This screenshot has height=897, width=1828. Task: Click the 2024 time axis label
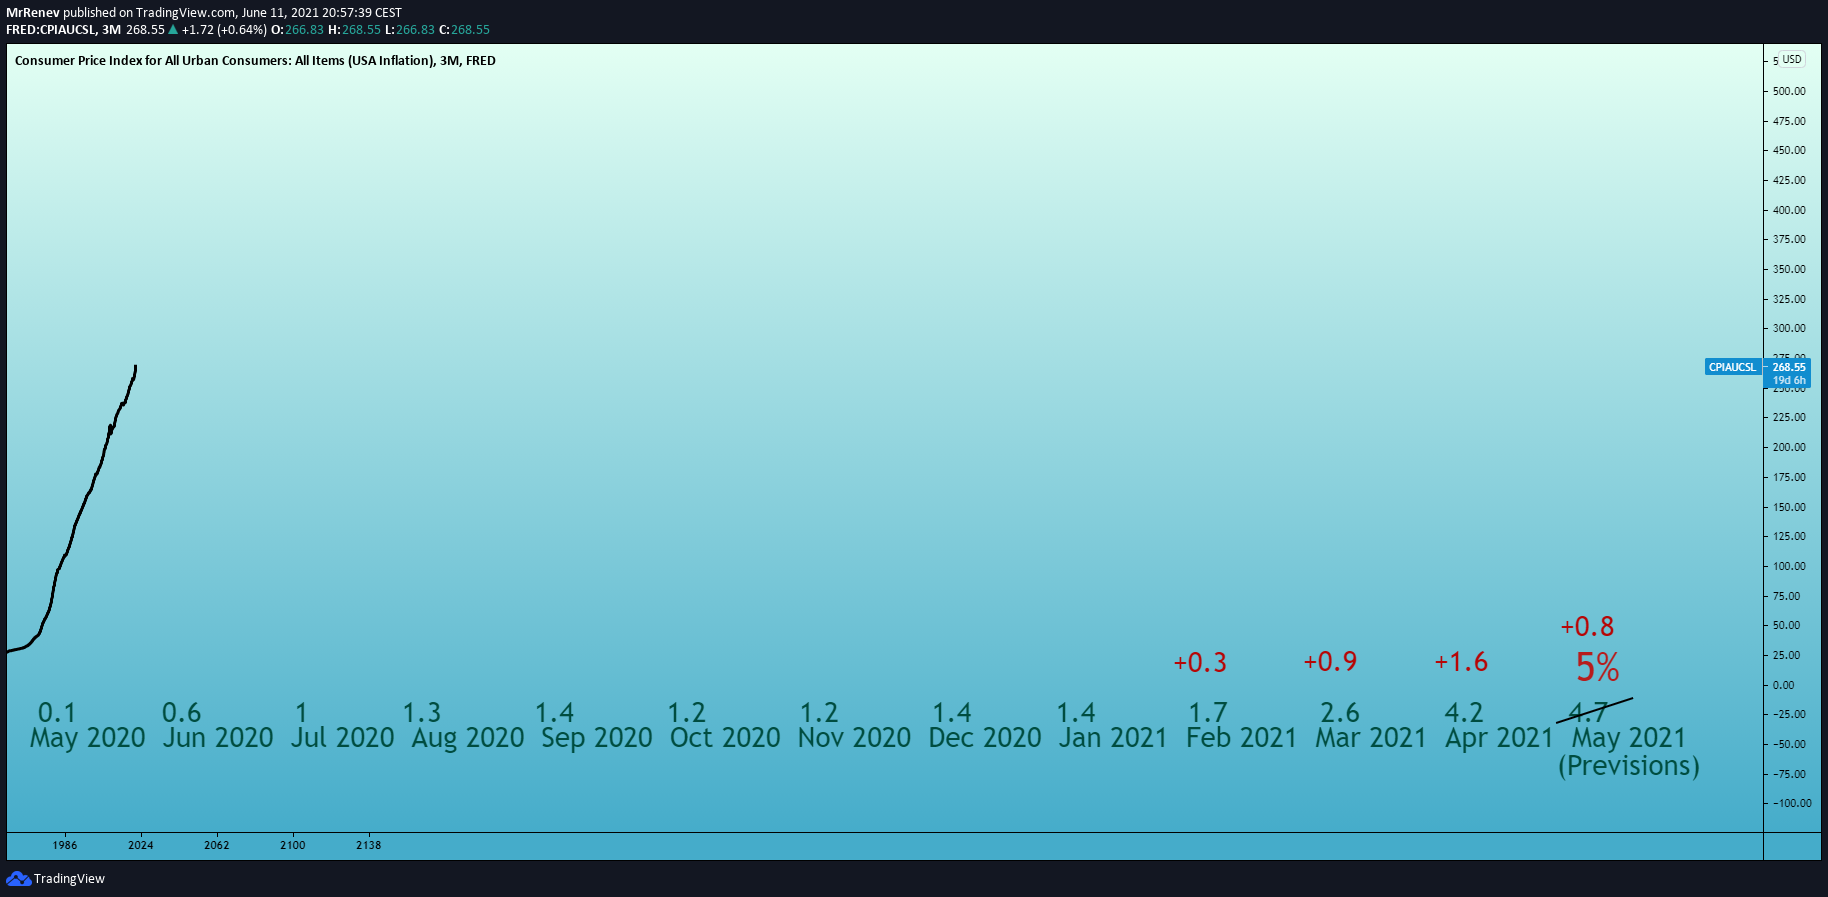point(141,845)
